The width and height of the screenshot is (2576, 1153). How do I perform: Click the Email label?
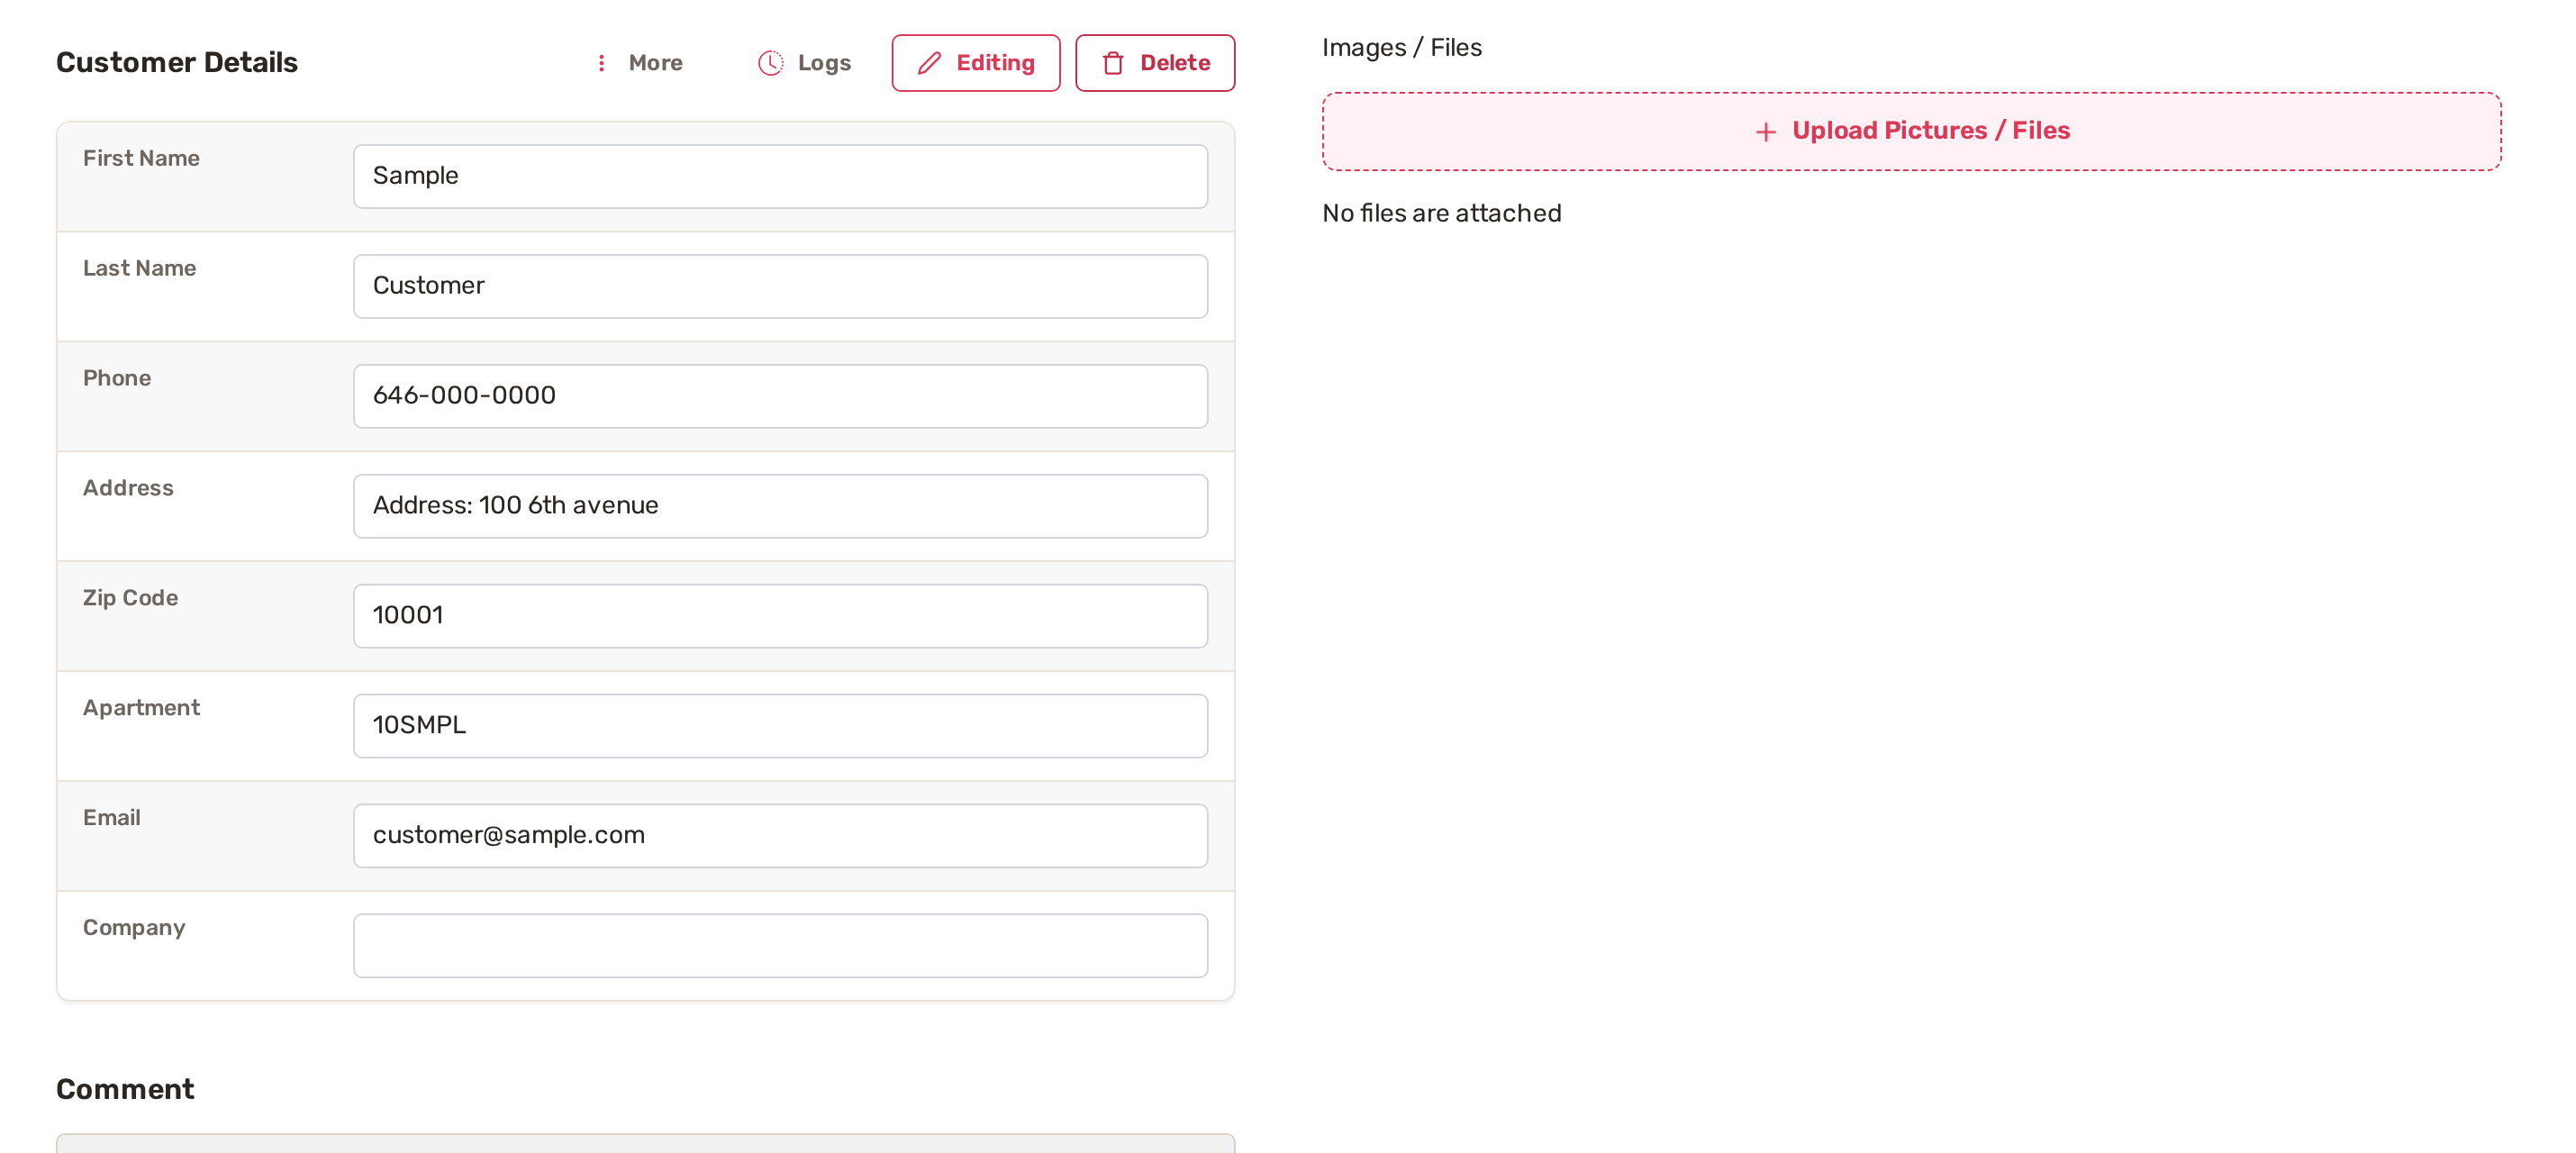coord(112,818)
